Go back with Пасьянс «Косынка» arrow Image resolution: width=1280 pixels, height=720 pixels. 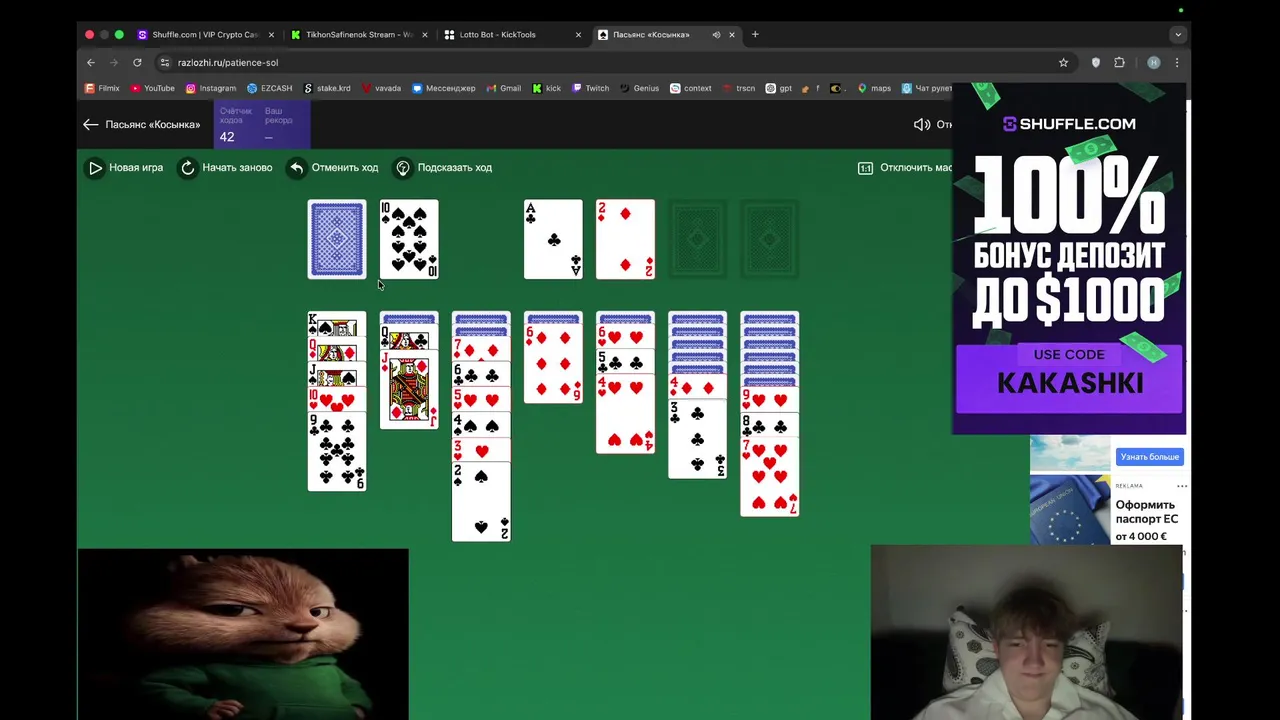click(x=91, y=124)
